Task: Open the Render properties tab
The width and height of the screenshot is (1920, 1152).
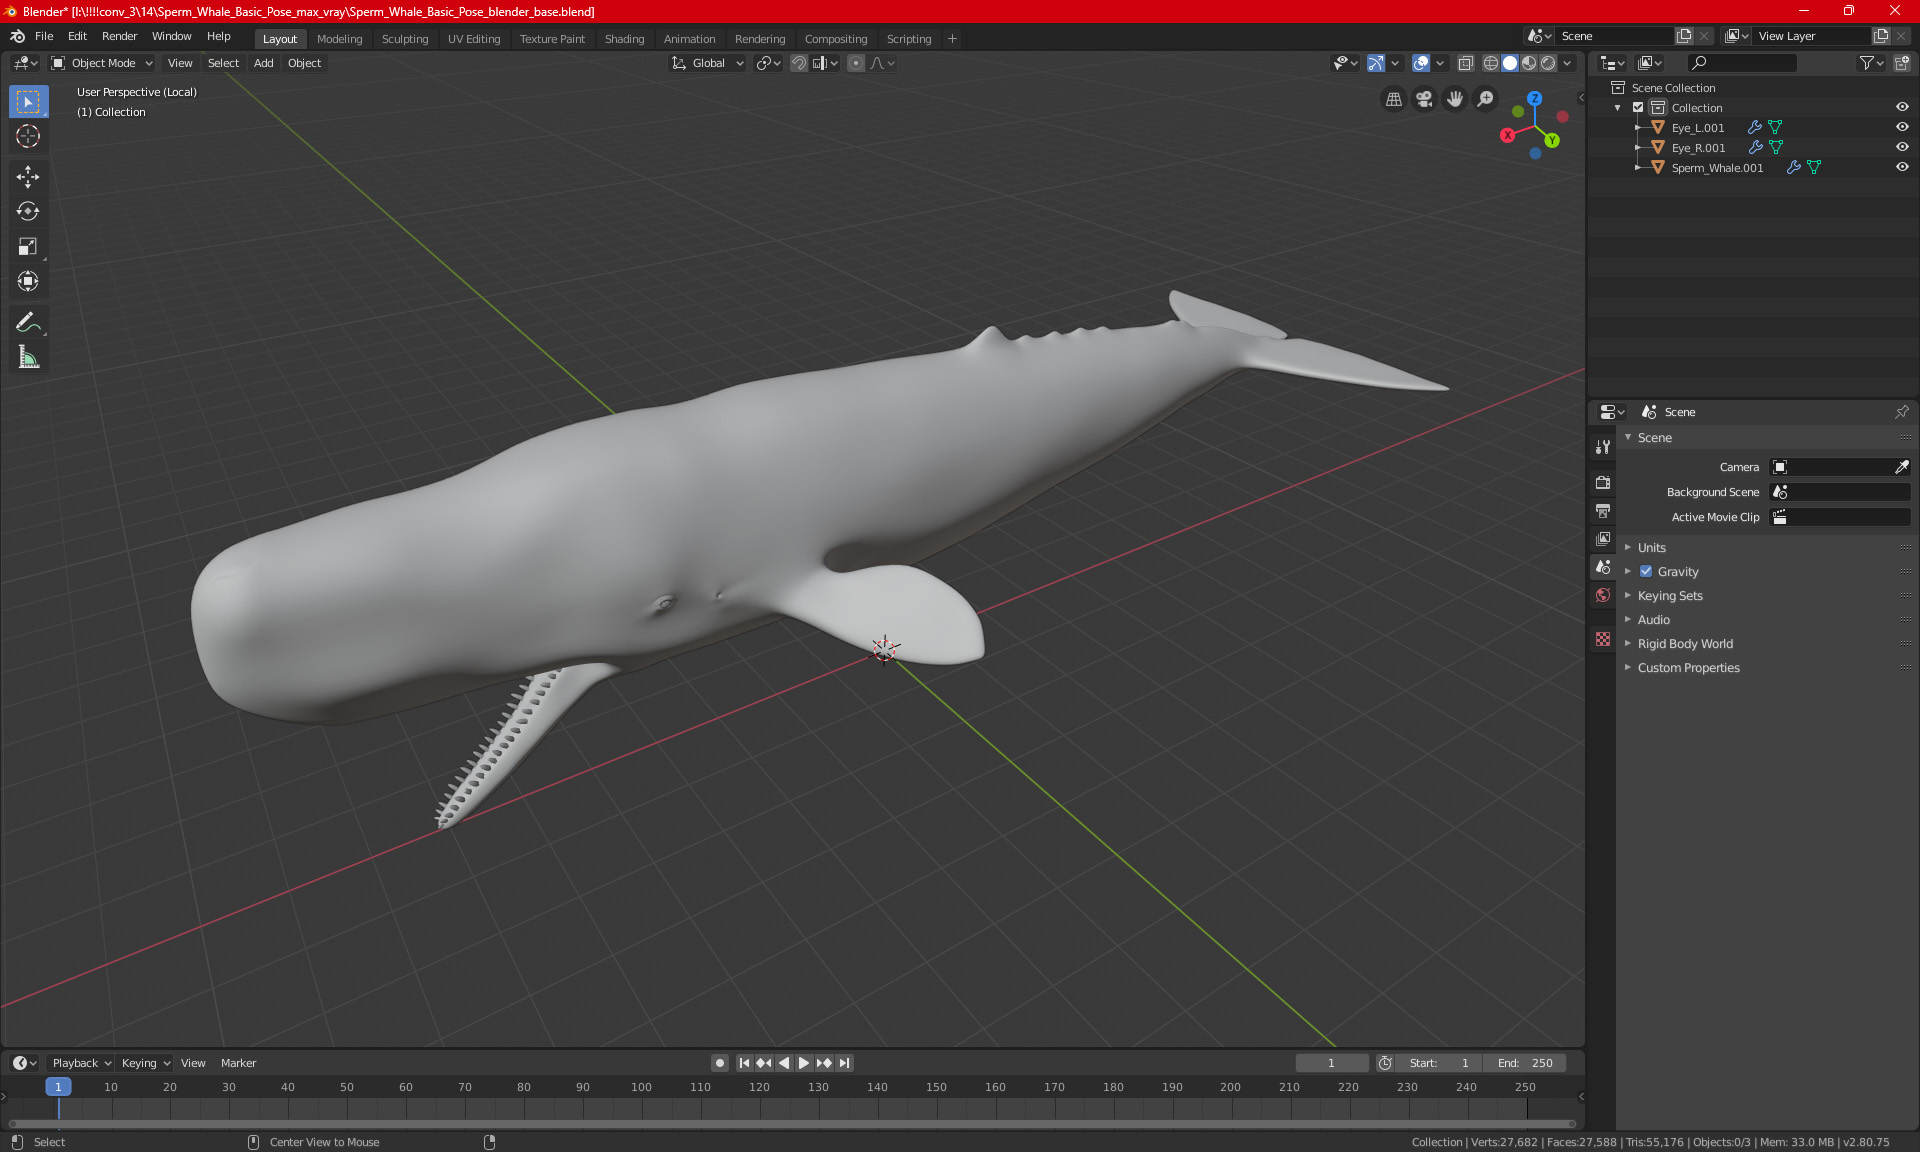Action: pos(1603,482)
